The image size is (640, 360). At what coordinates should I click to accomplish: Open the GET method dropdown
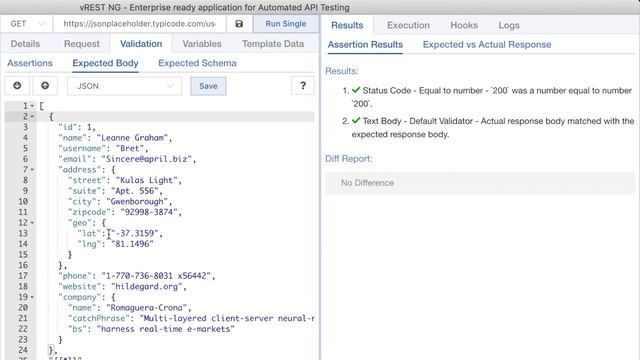[x=27, y=24]
